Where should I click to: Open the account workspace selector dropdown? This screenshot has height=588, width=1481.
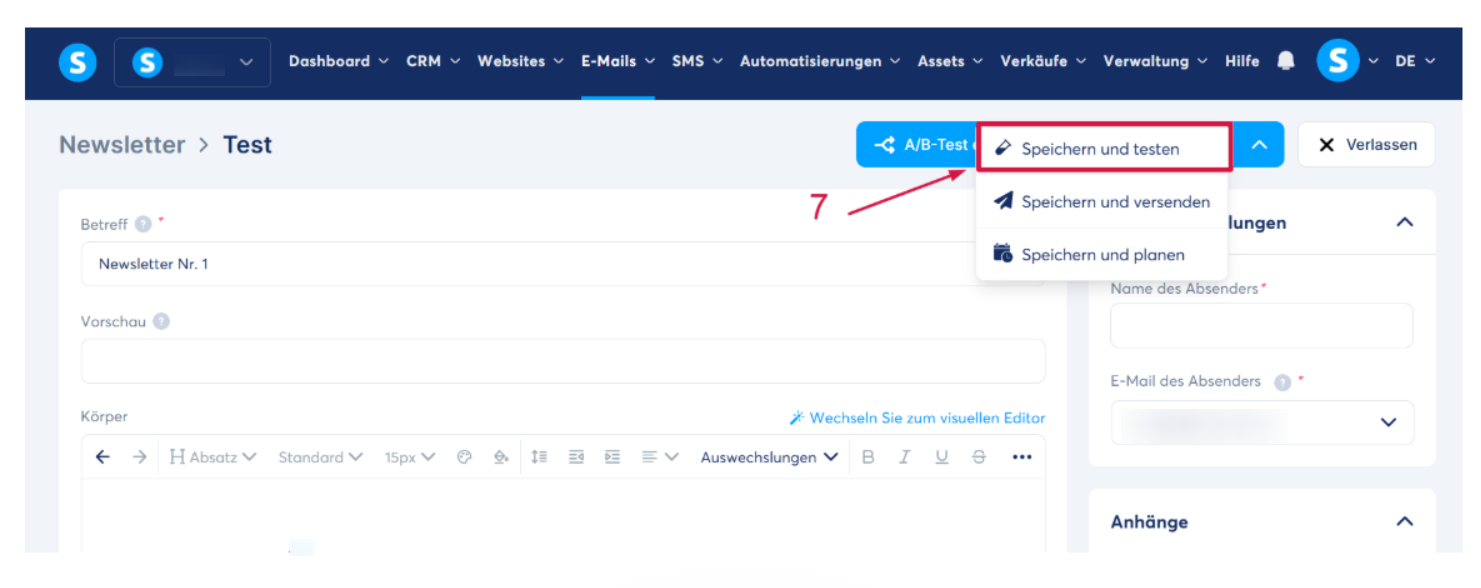(192, 62)
